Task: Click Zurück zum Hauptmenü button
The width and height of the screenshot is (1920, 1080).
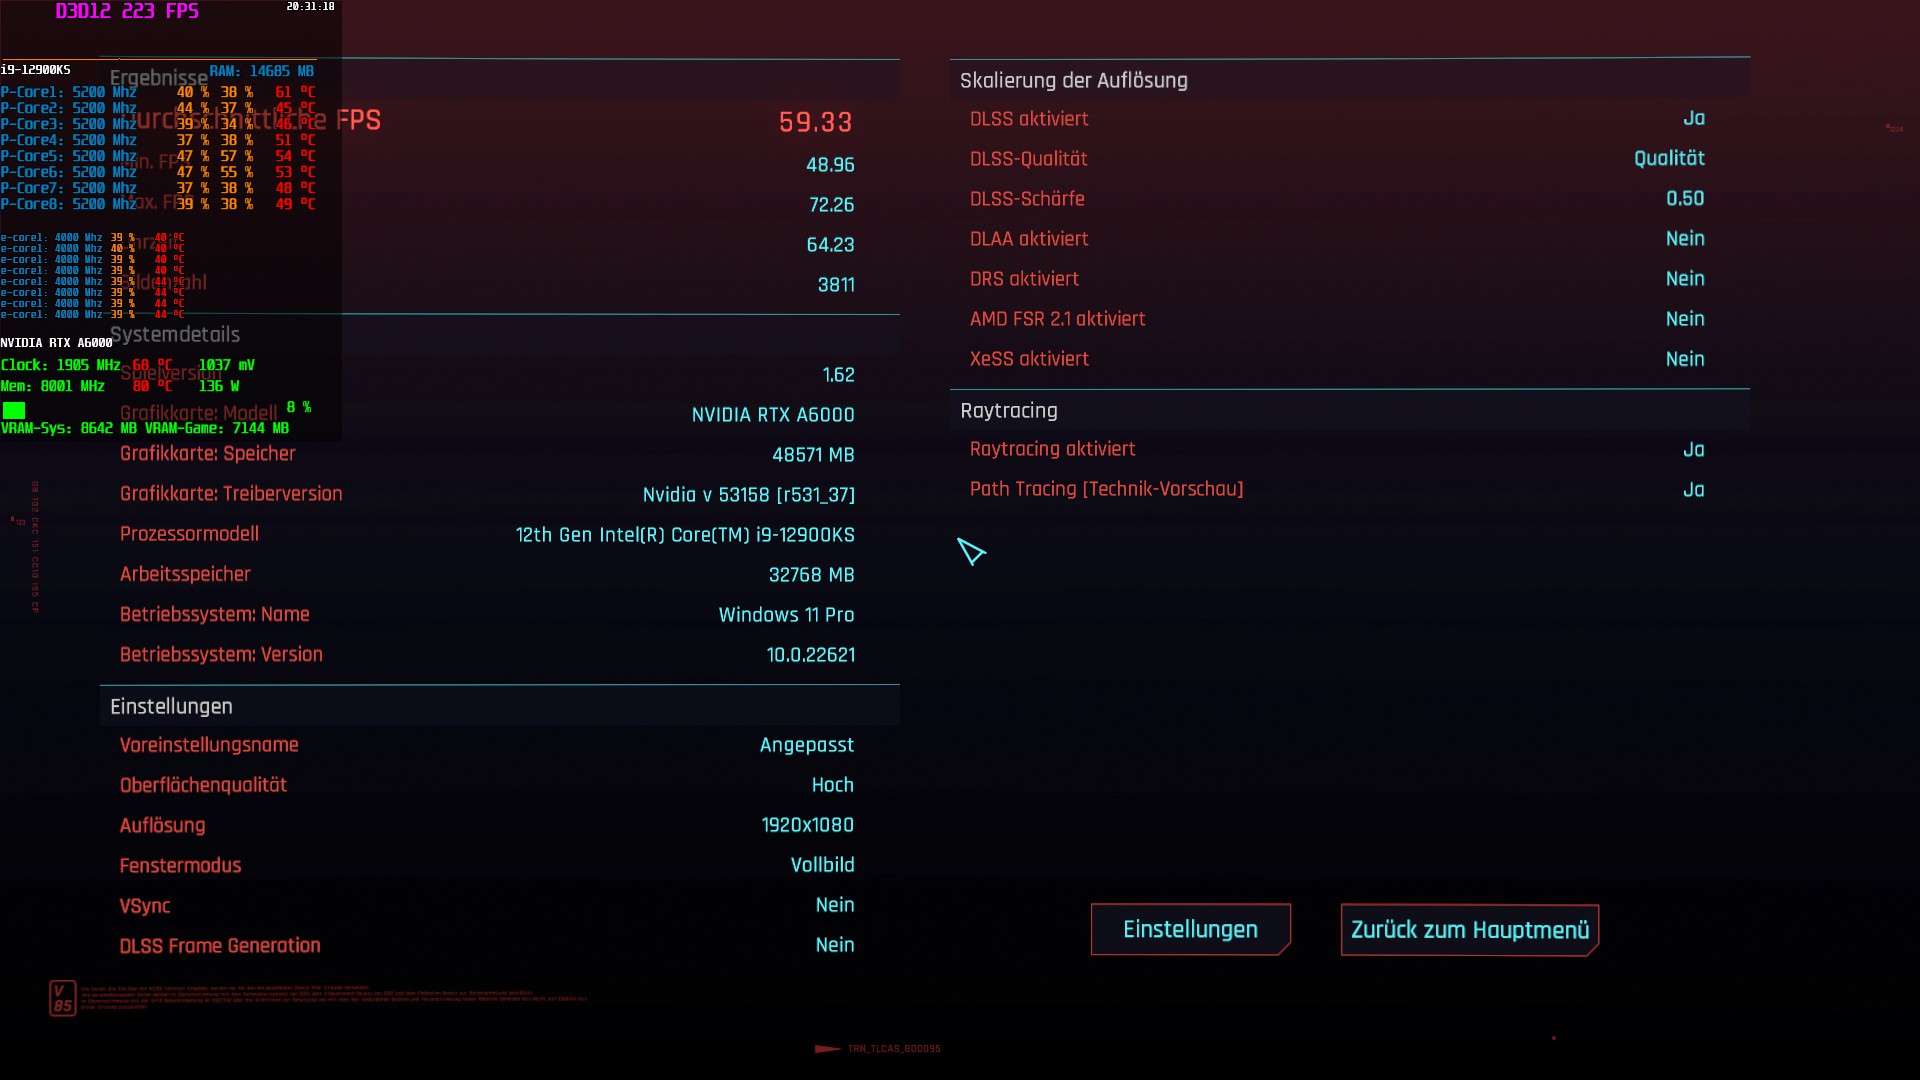Action: [x=1469, y=930]
